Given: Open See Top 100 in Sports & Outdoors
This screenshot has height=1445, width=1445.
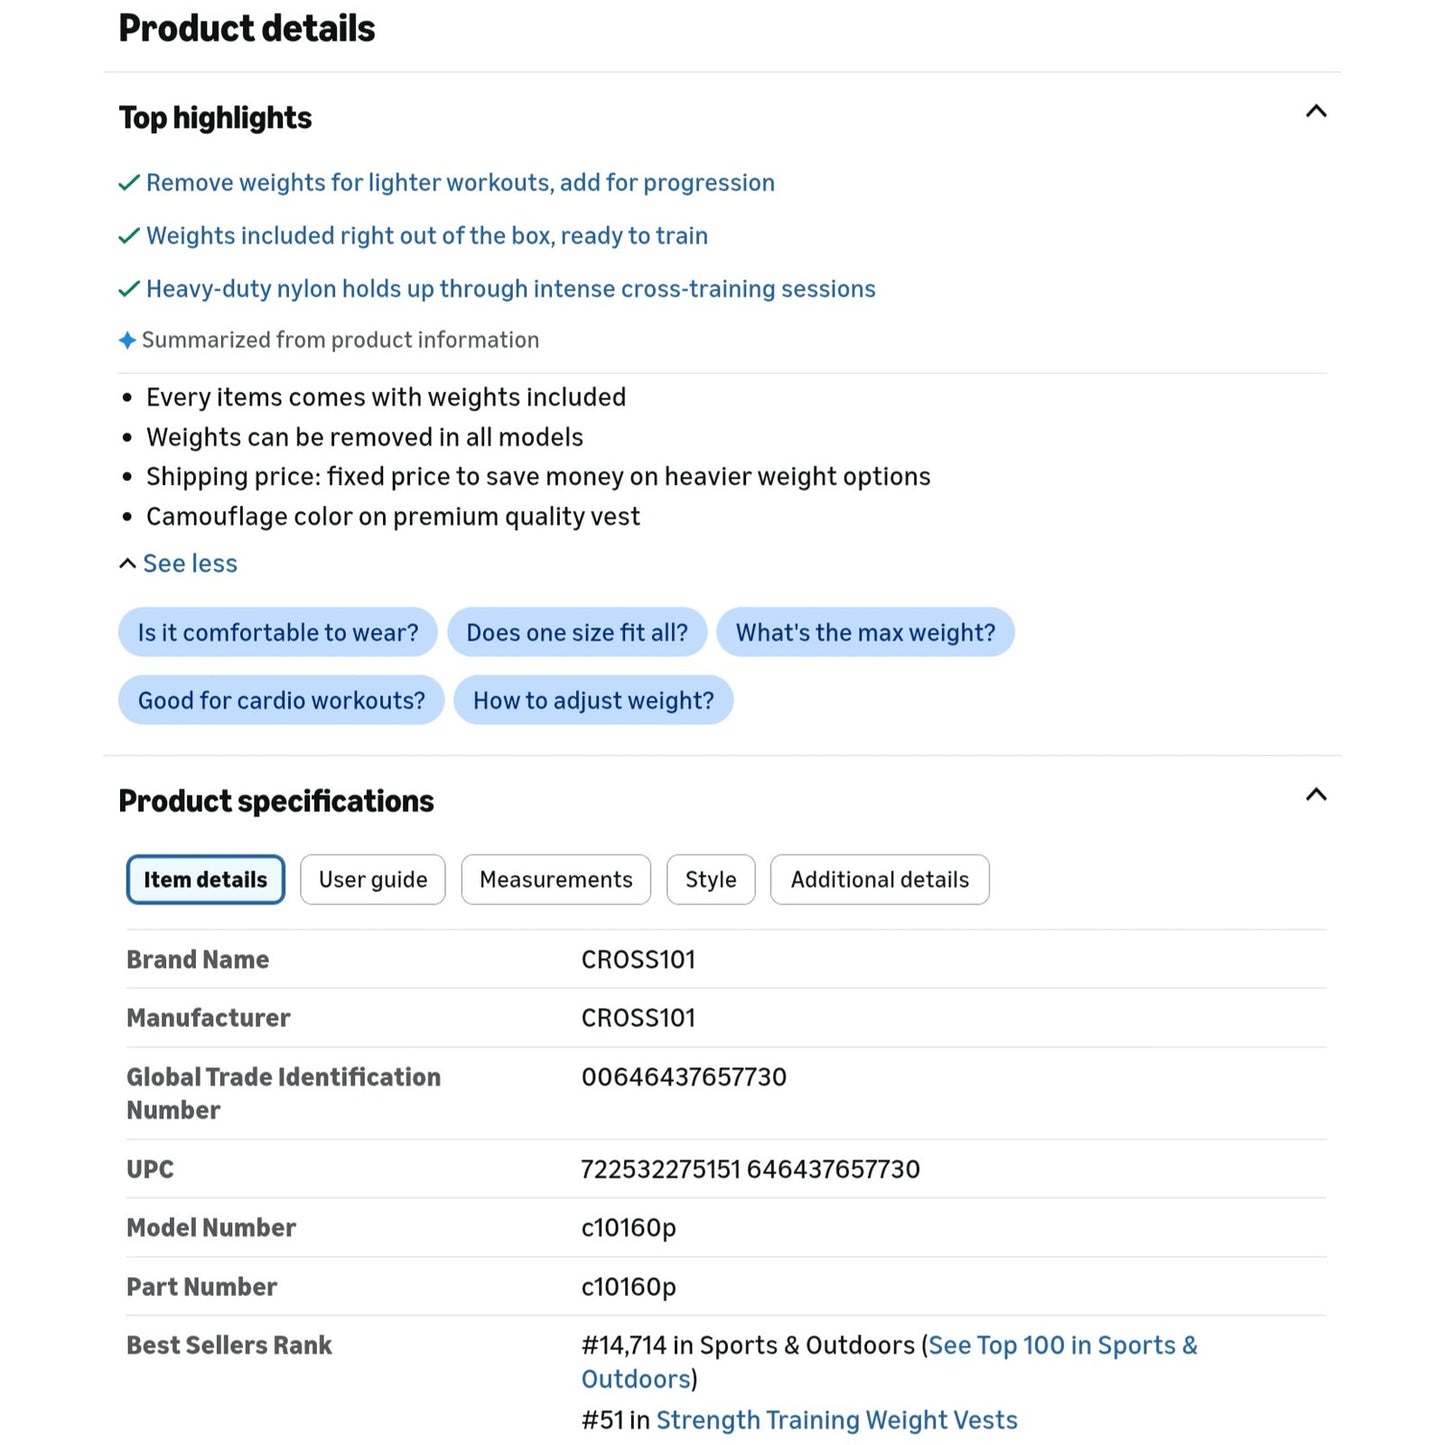Looking at the screenshot, I should pos(889,1362).
